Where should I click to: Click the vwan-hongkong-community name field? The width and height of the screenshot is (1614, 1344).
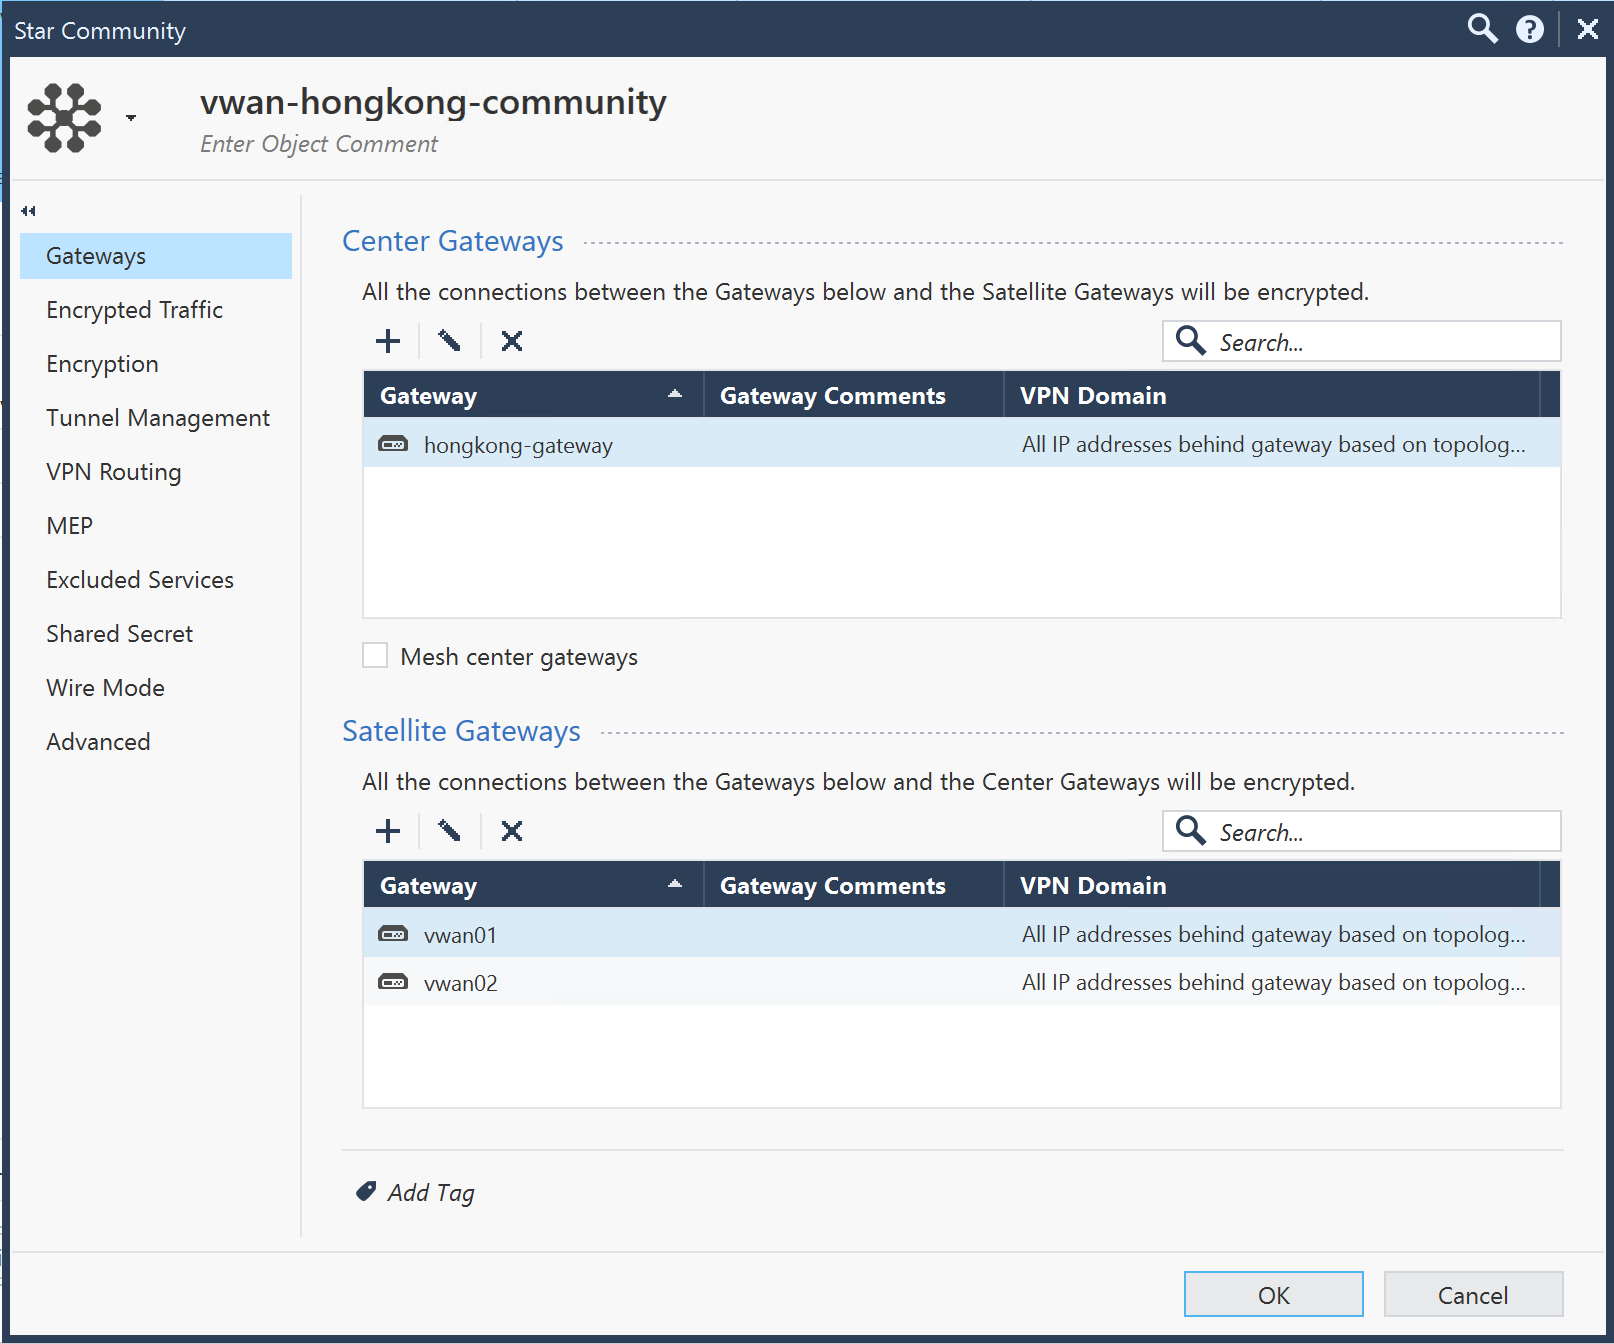[x=433, y=102]
